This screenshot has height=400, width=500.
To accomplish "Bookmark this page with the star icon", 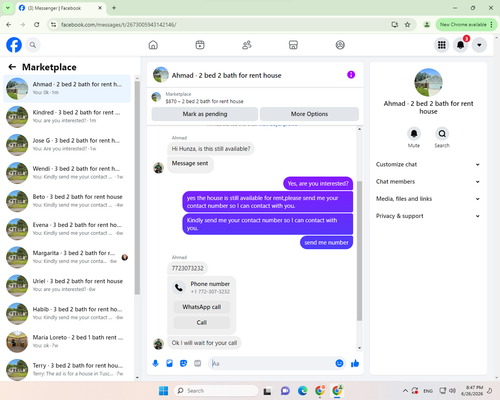I will pyautogui.click(x=407, y=25).
